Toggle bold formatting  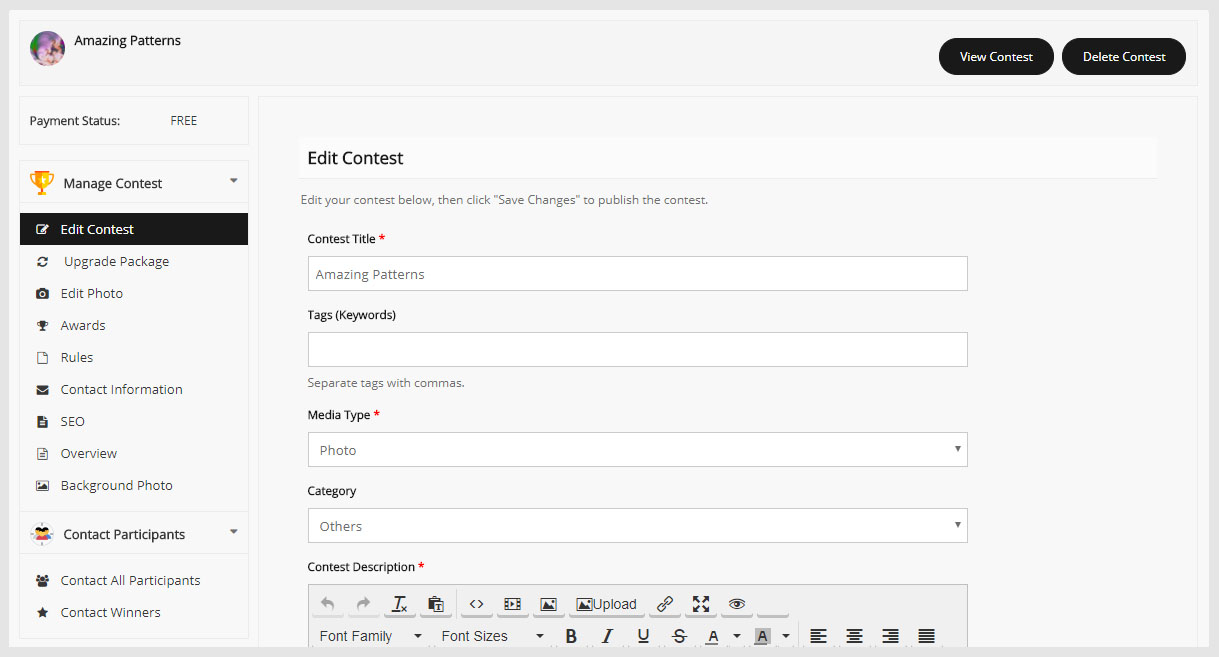[571, 636]
